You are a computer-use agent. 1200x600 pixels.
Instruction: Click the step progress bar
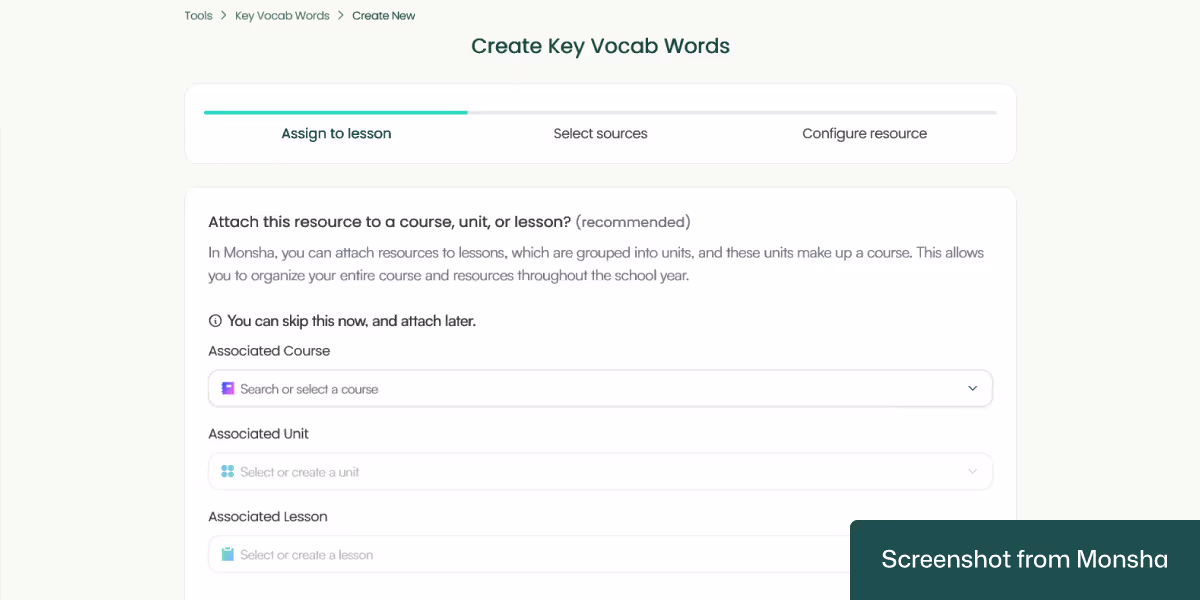pyautogui.click(x=600, y=112)
